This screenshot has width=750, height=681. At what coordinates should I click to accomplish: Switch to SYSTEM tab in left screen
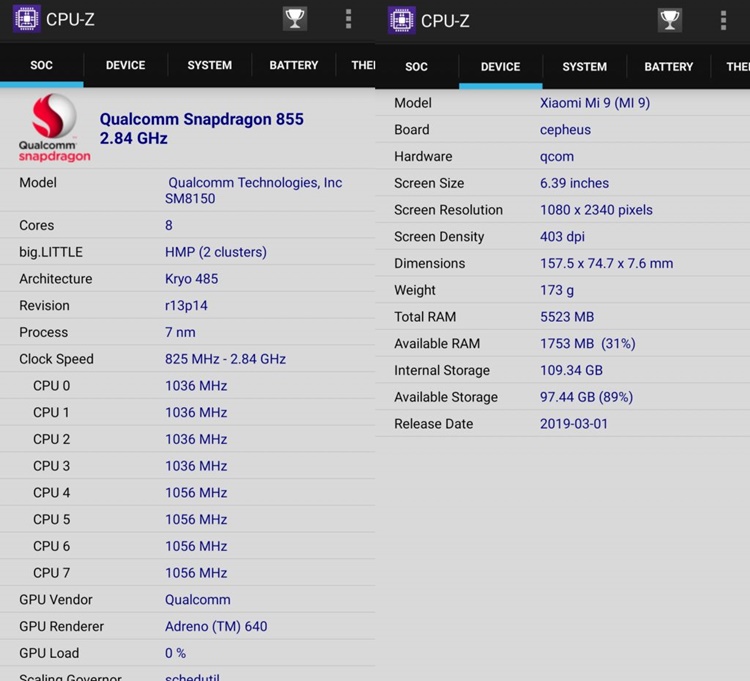(x=210, y=65)
